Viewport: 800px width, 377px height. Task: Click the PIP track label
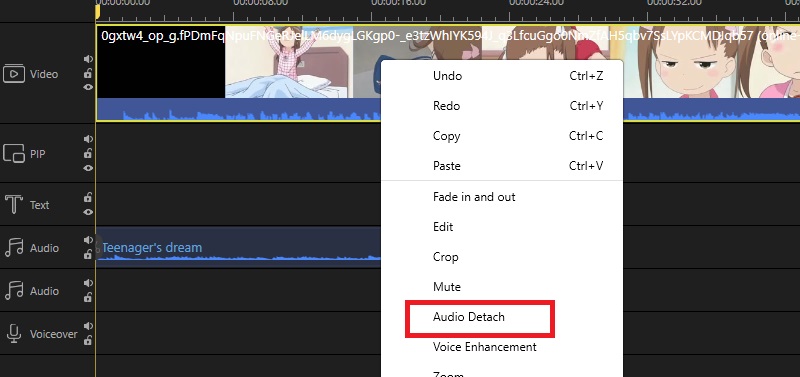(38, 154)
